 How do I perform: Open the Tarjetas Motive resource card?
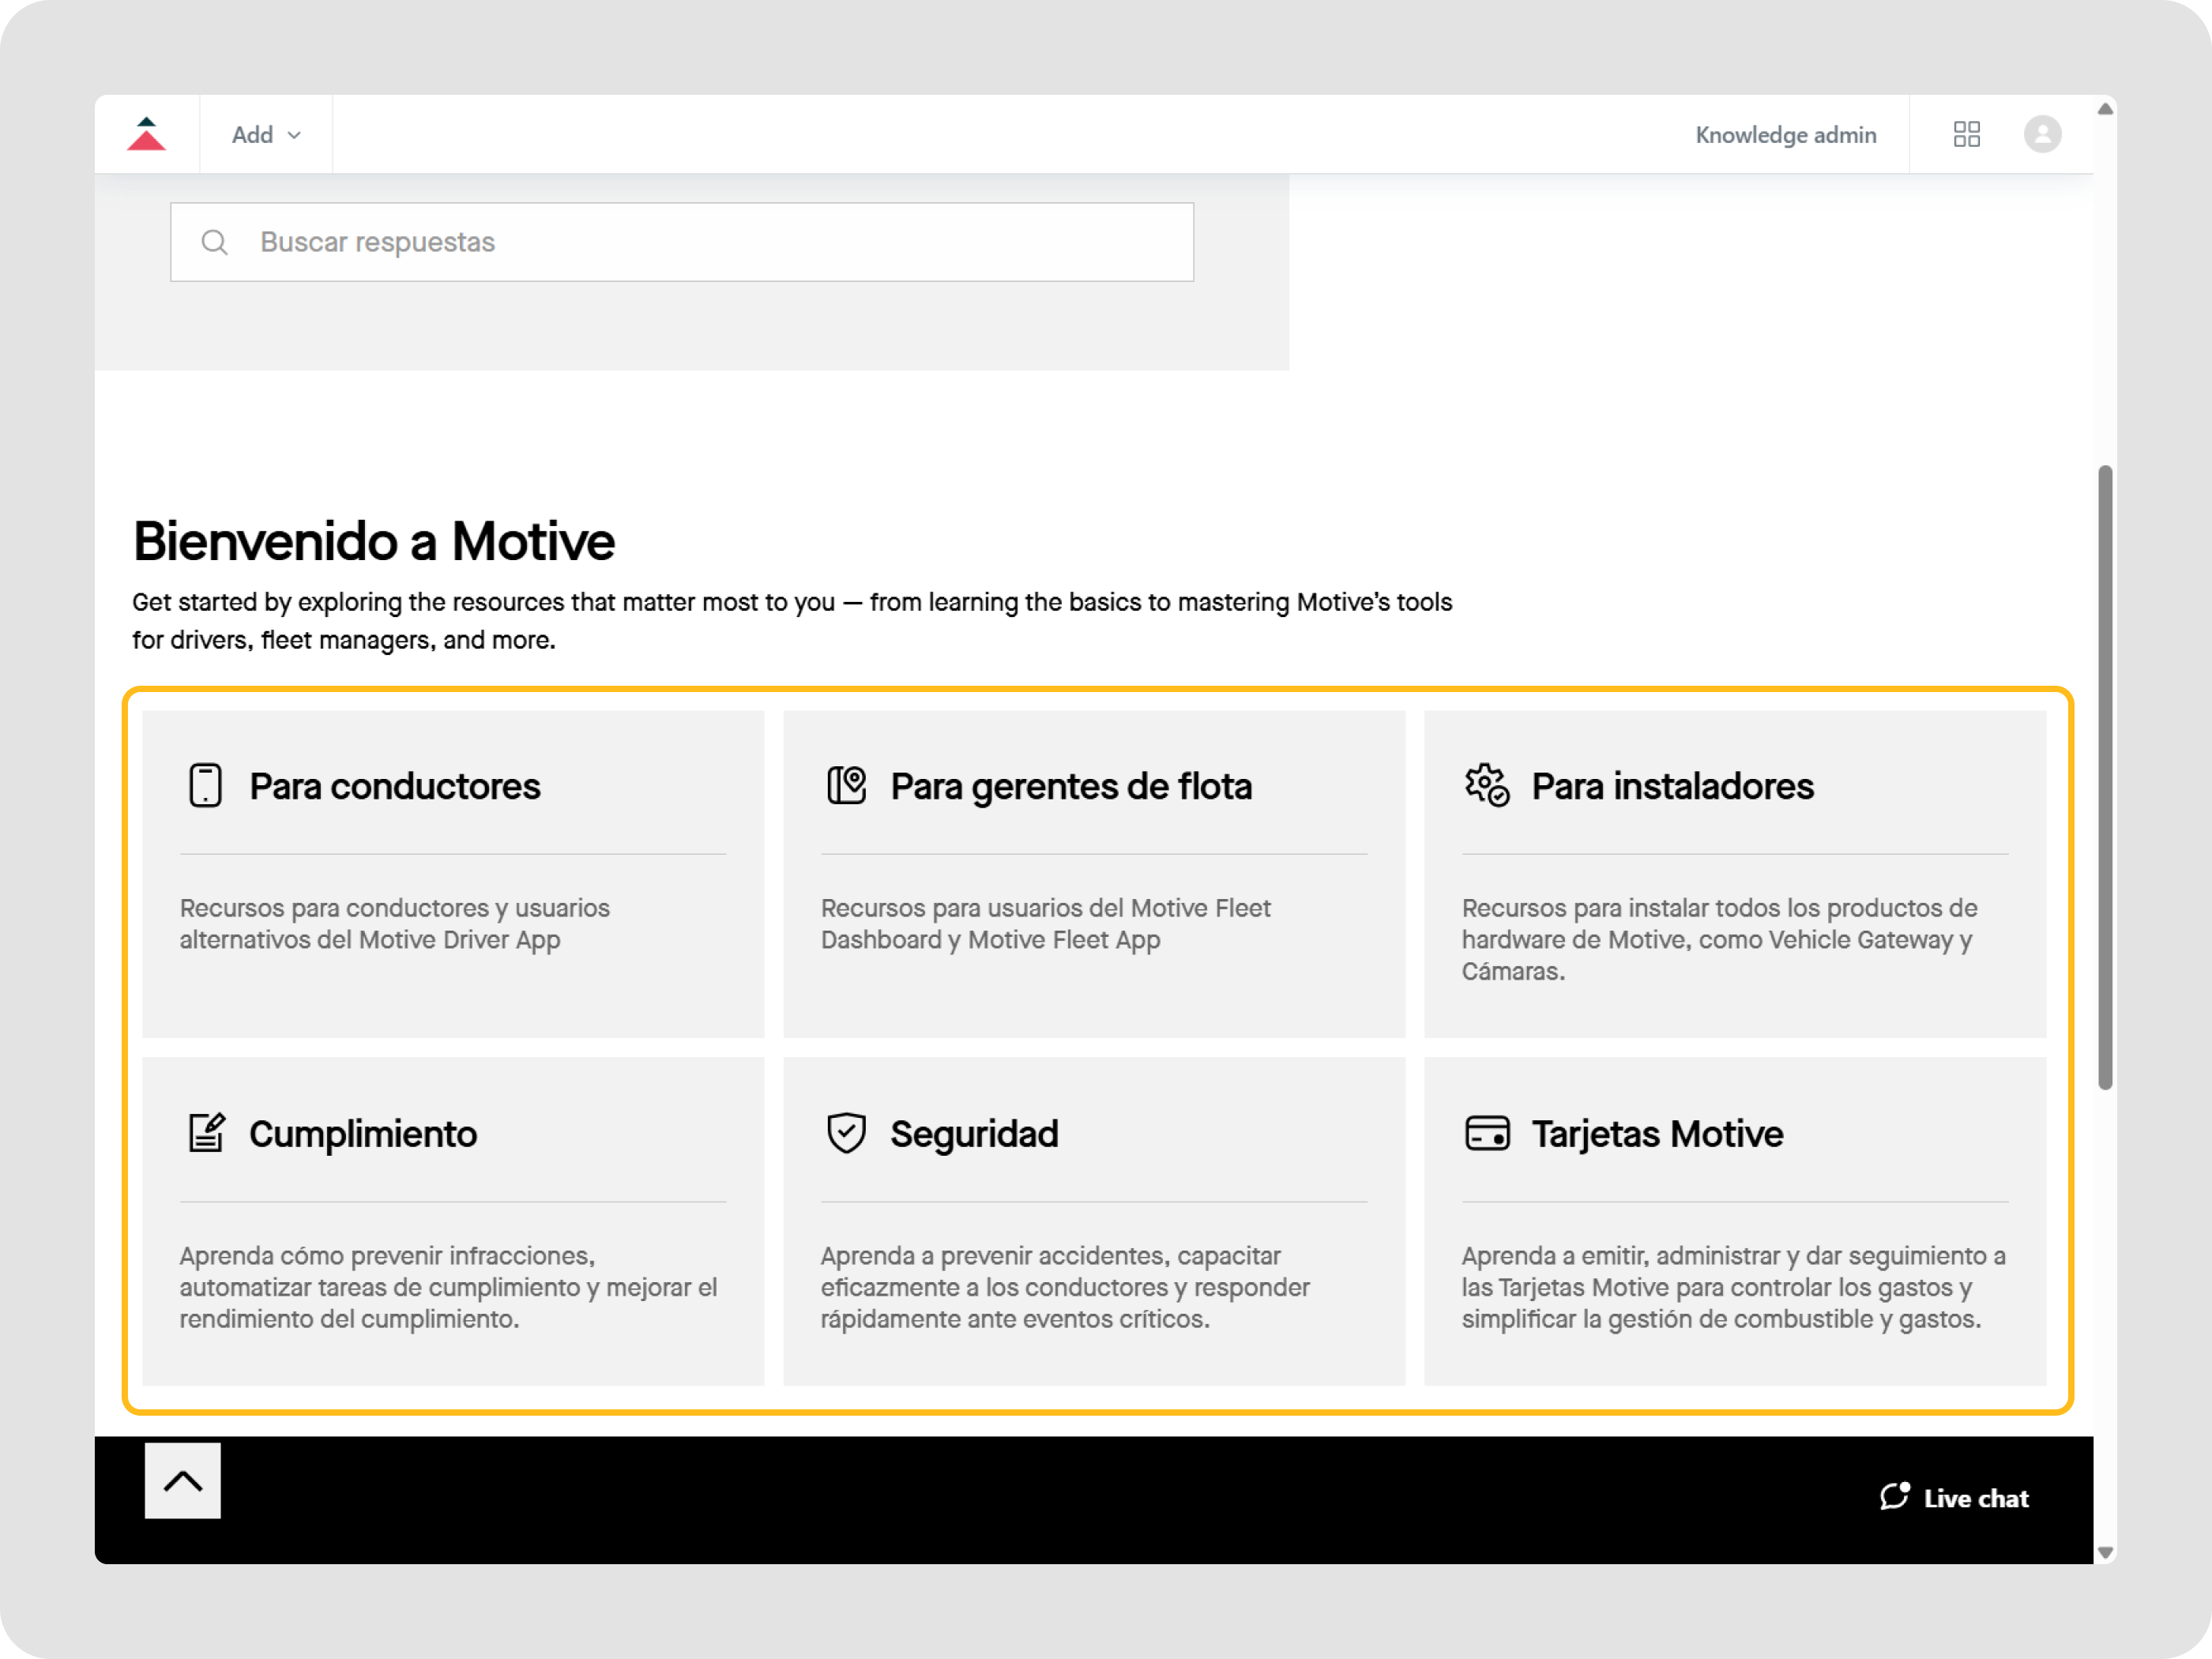coord(1734,1221)
